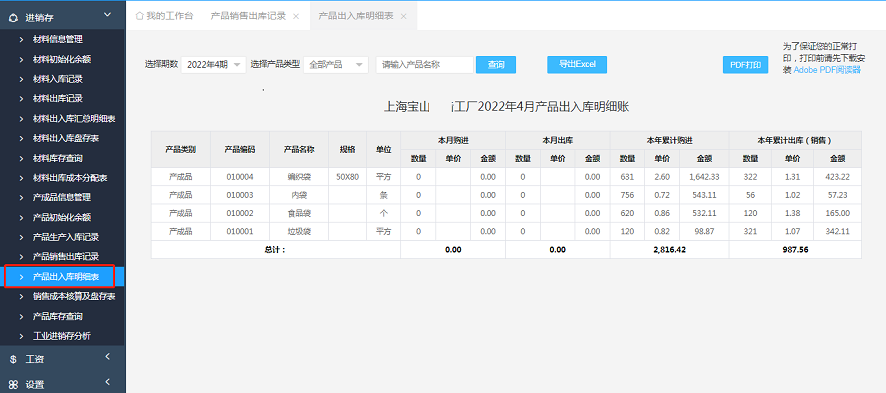
Task: Close the 产品出入库明细表 tab
Action: point(403,16)
